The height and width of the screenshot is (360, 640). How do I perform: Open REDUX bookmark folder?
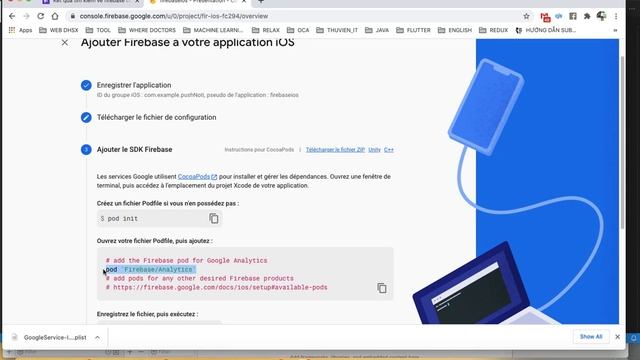tap(493, 30)
